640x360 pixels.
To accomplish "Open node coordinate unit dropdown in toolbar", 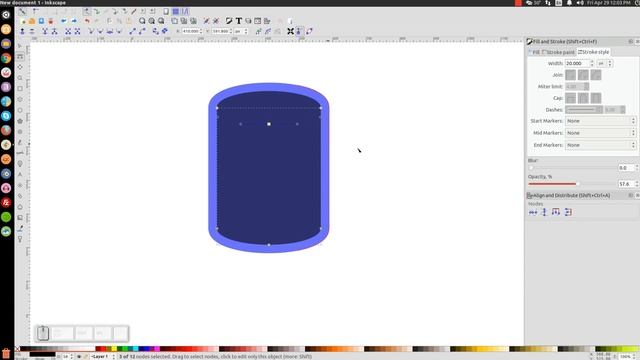I will pyautogui.click(x=241, y=31).
